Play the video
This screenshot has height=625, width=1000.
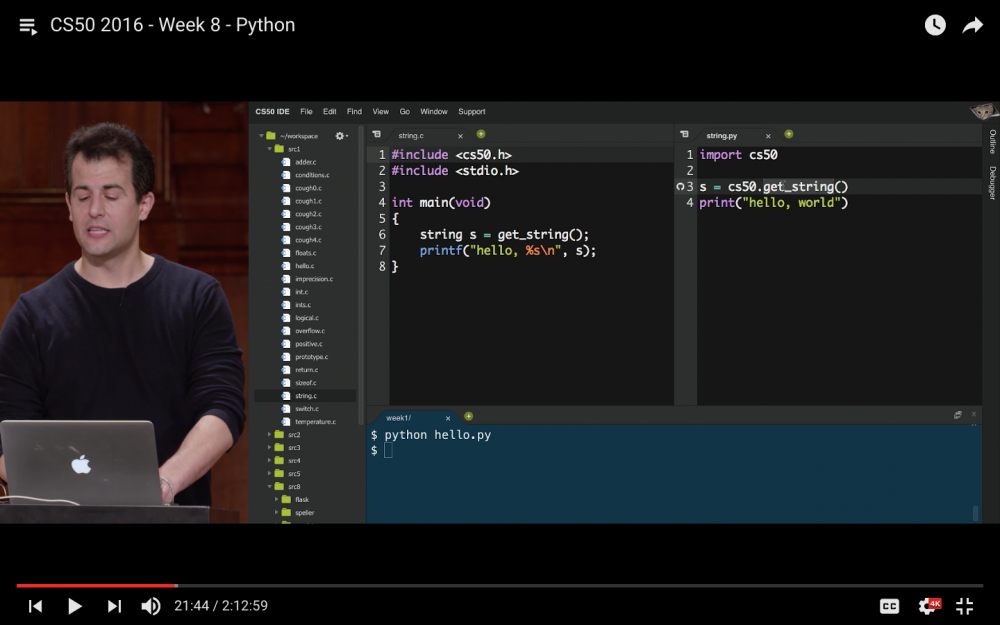coord(74,606)
